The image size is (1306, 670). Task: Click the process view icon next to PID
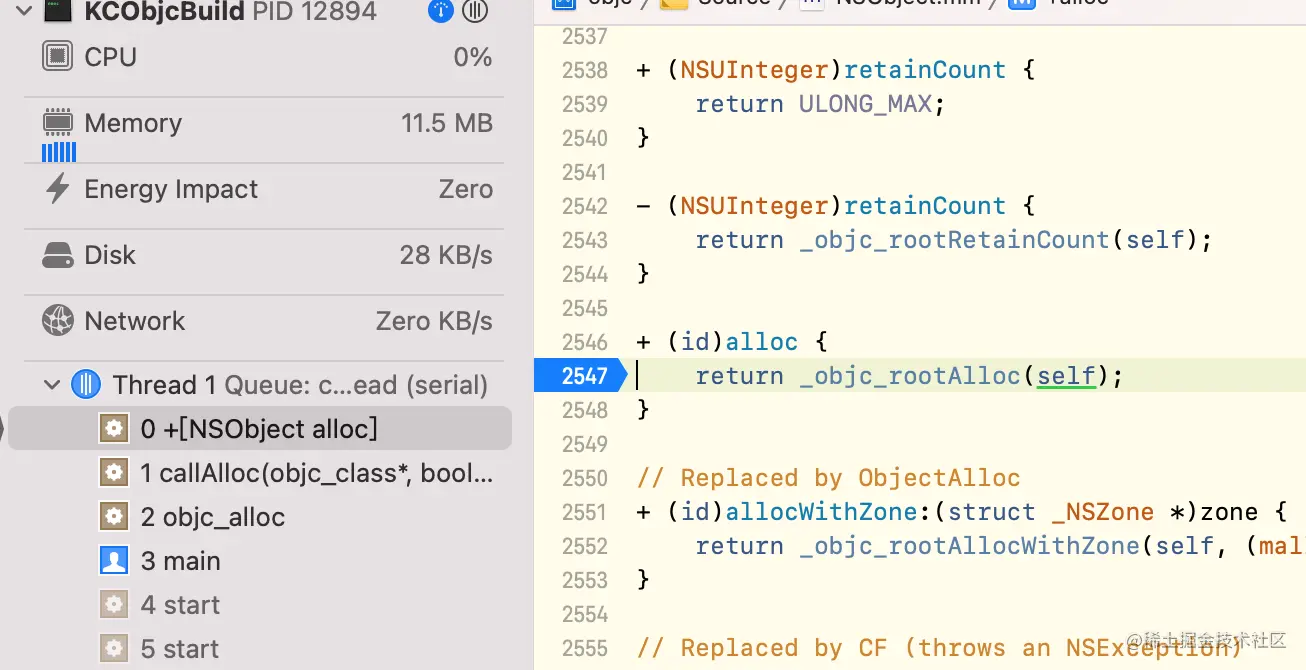(x=475, y=11)
